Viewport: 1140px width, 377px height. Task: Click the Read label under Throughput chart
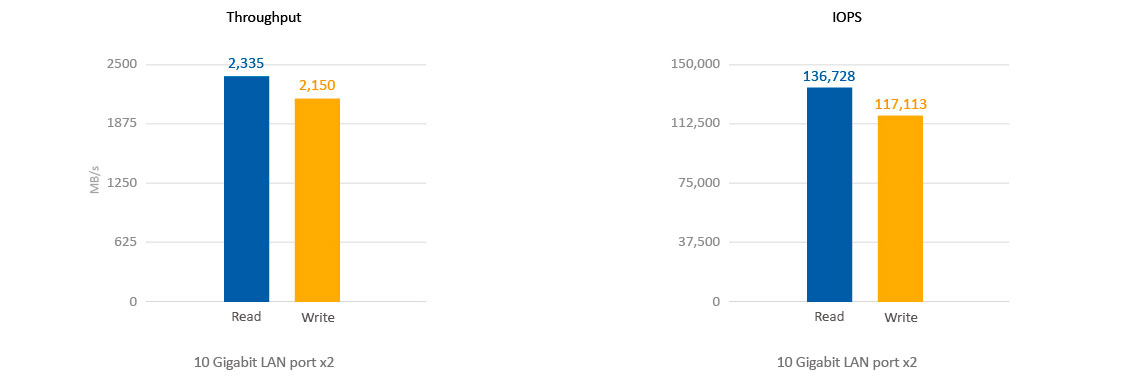(246, 316)
